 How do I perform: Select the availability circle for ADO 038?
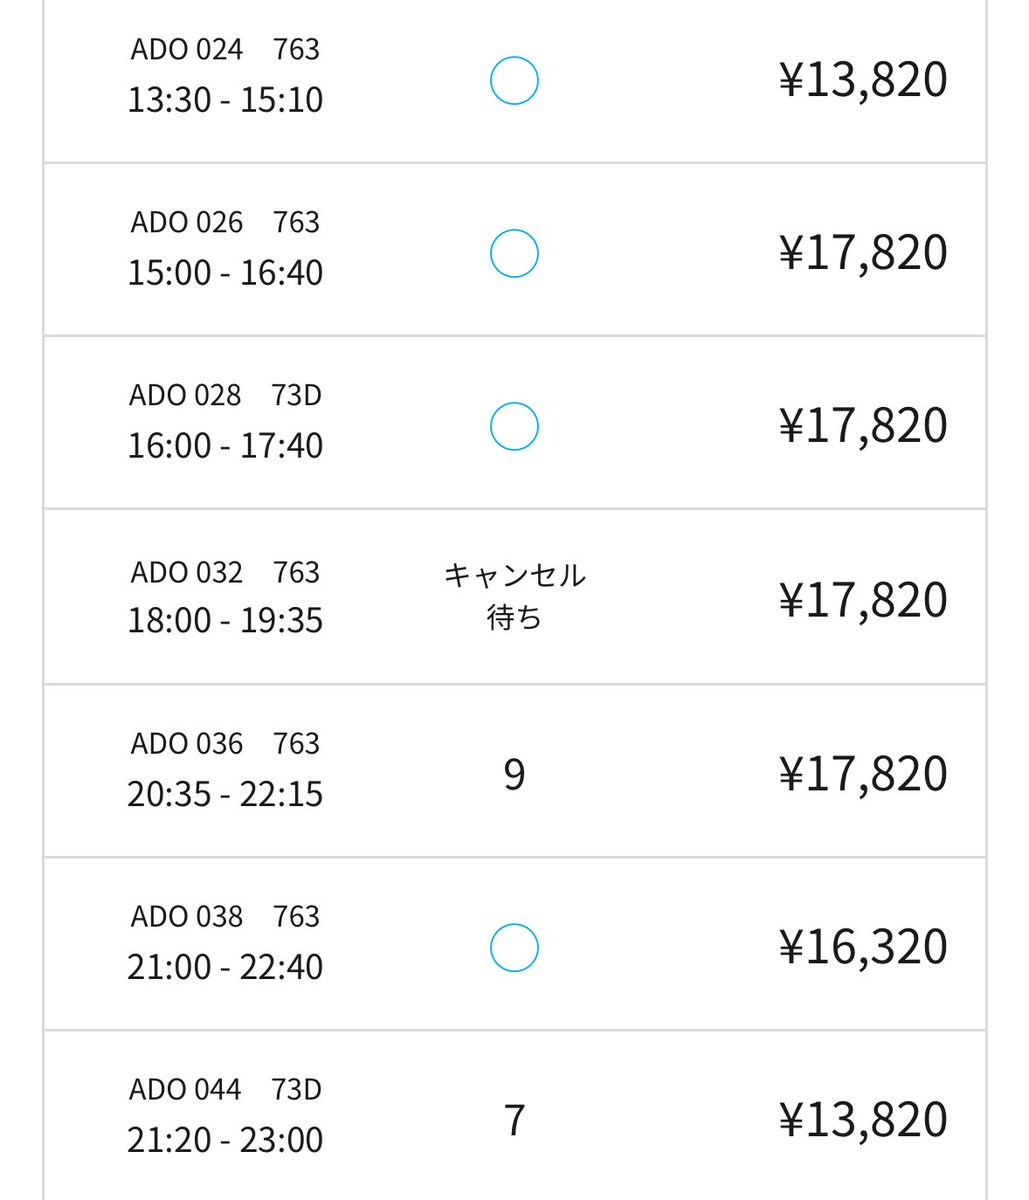tap(514, 948)
